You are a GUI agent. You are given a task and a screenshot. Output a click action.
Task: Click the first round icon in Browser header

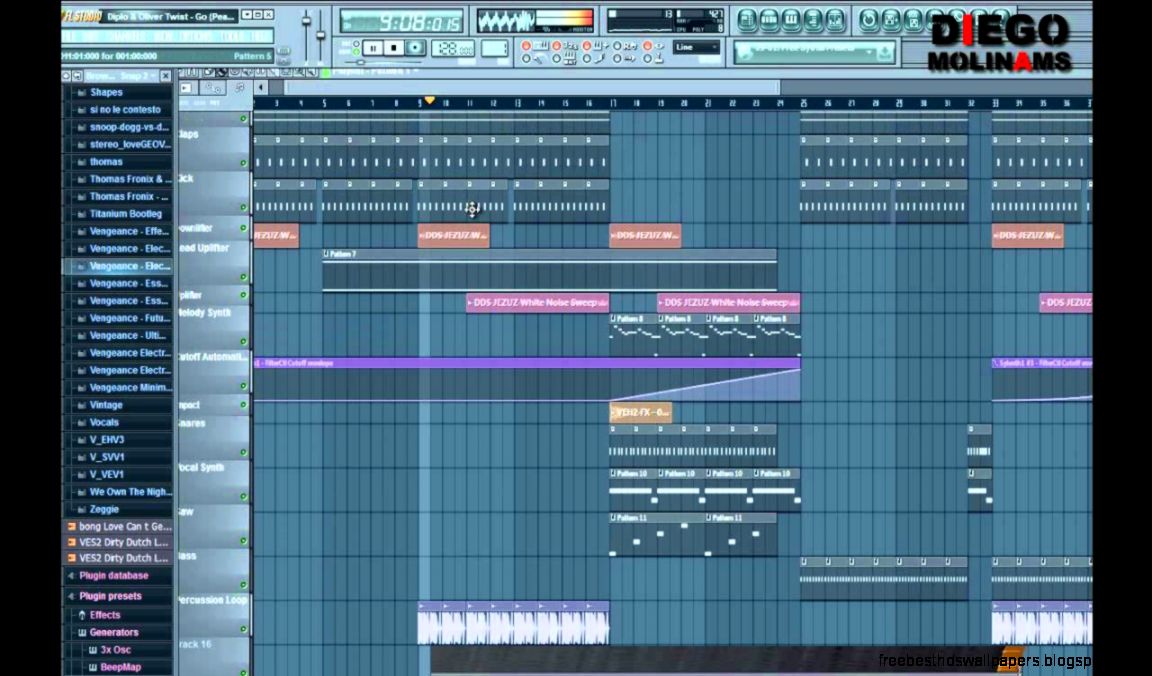tap(66, 76)
